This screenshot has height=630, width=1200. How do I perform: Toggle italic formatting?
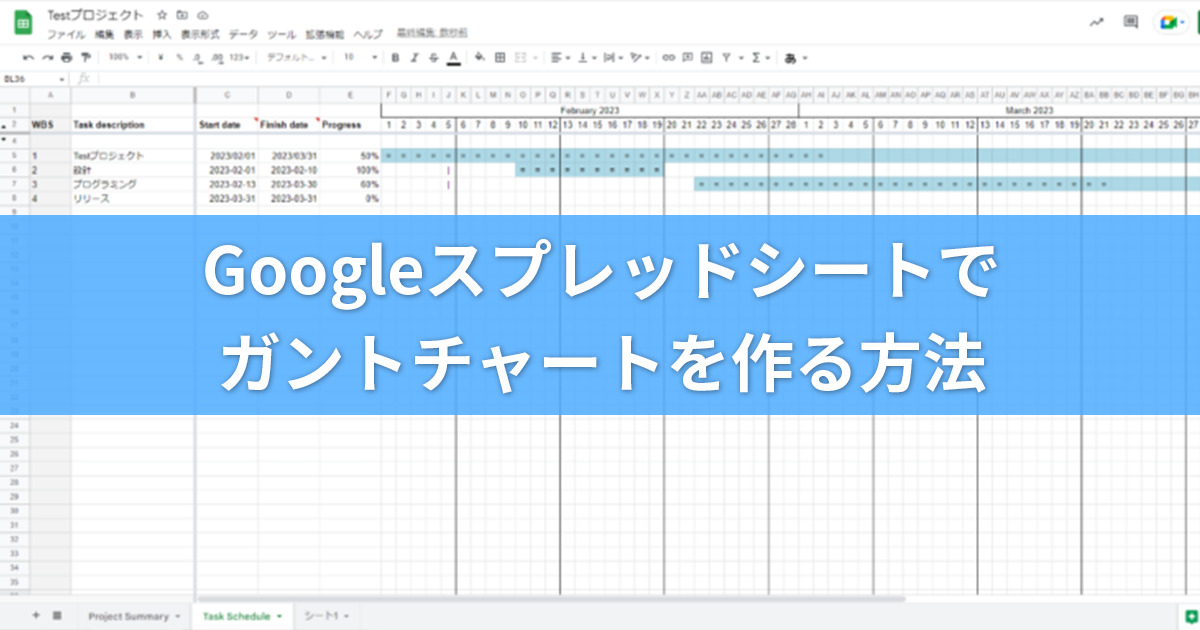(415, 57)
